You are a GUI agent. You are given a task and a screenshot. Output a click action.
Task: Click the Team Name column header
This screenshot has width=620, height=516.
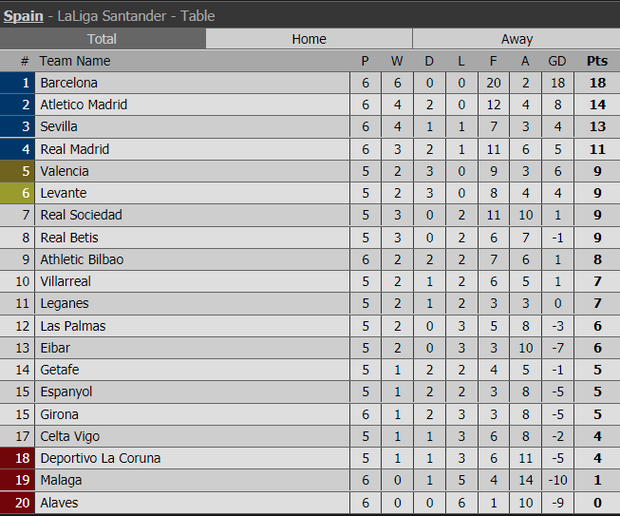point(75,61)
